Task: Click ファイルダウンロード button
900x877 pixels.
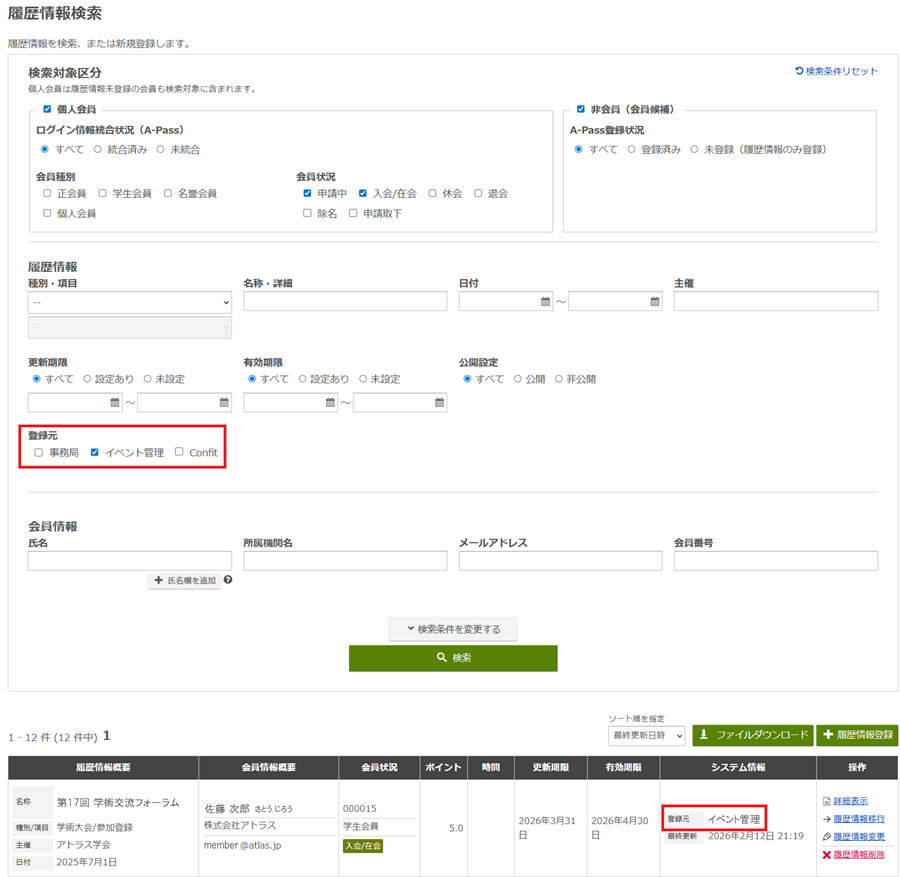Action: point(753,735)
